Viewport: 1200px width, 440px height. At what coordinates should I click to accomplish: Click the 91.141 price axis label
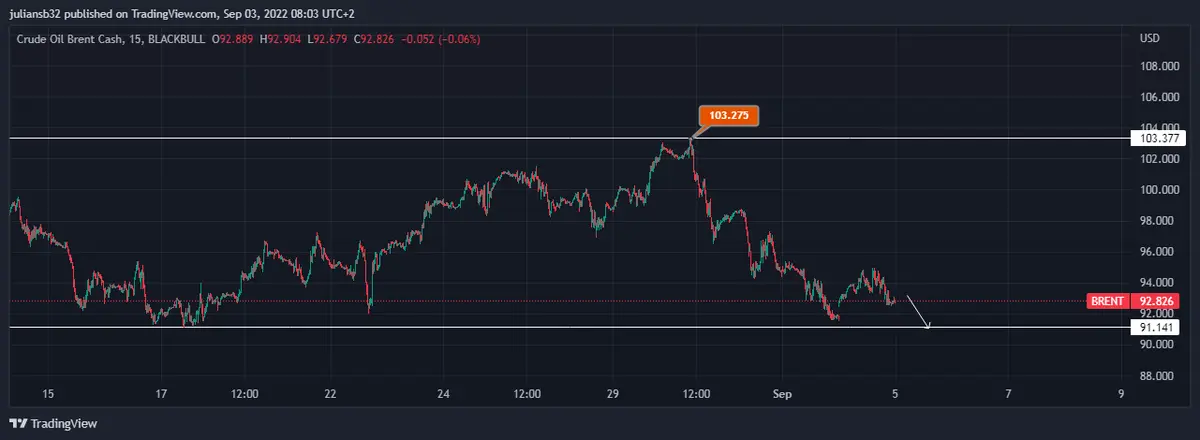pyautogui.click(x=1155, y=327)
